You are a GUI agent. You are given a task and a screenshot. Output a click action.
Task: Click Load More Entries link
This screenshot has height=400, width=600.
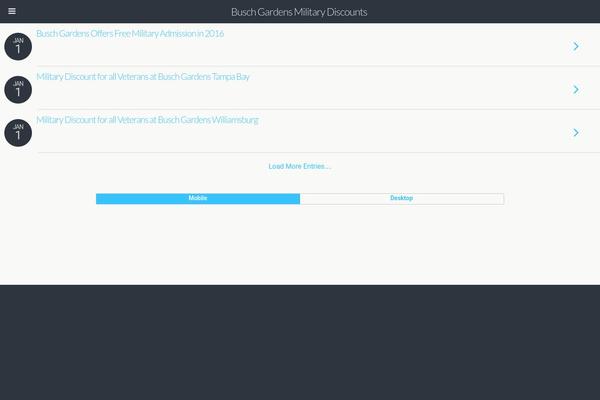click(x=300, y=166)
